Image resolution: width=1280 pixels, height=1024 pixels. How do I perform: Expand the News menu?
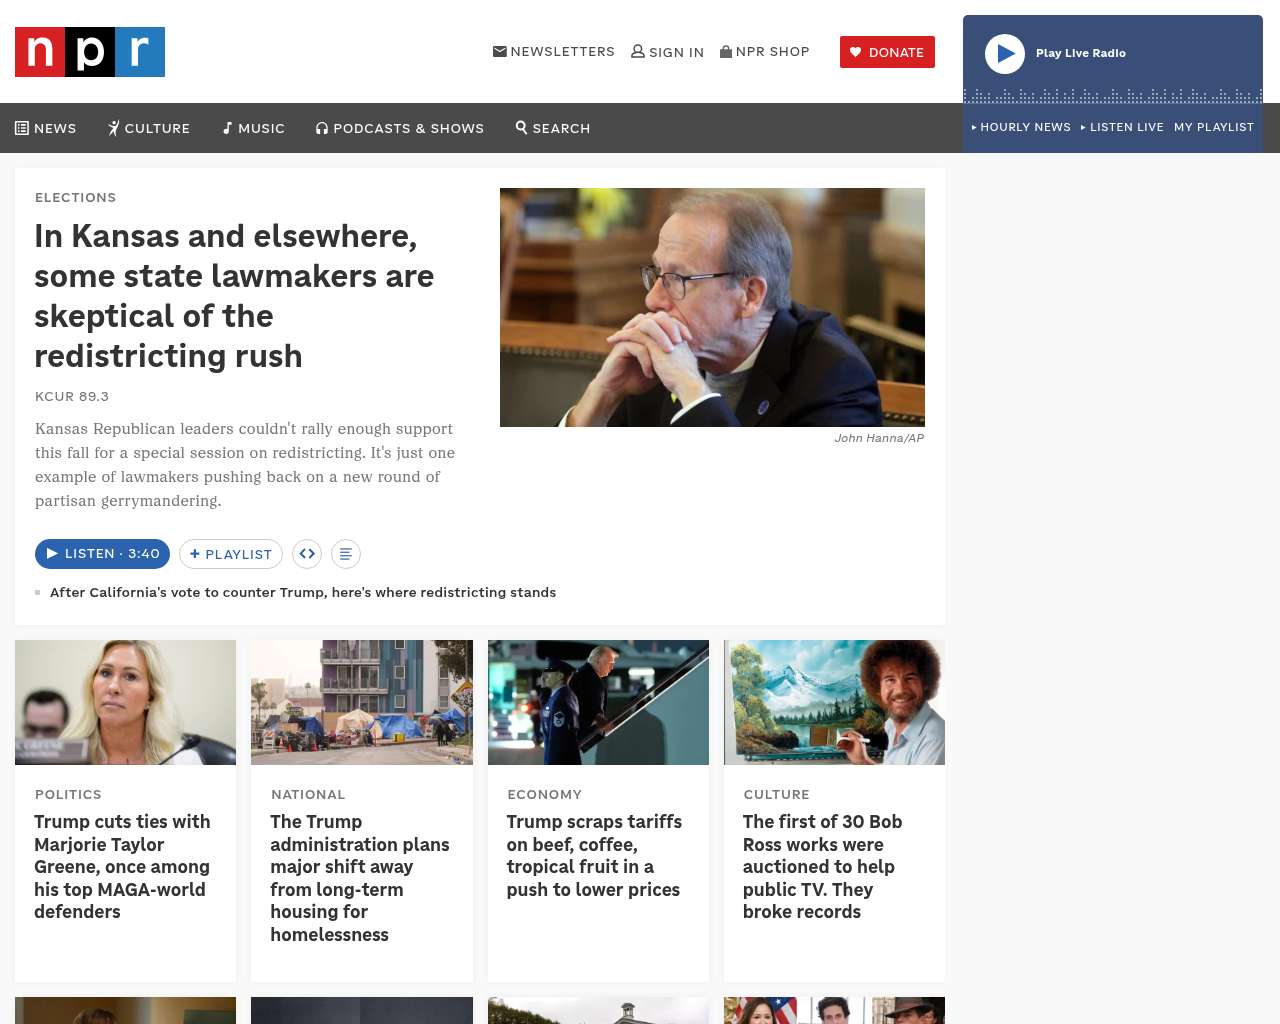(46, 128)
